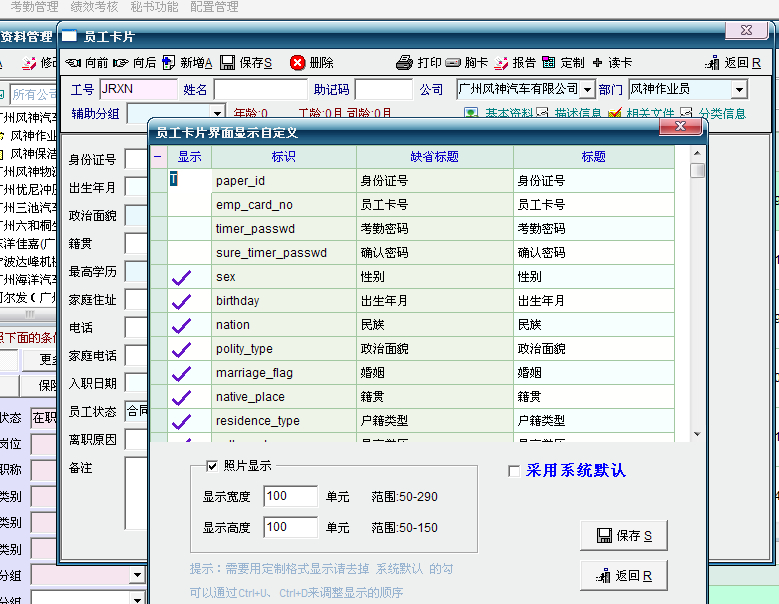Expand the 辅助分组 dropdown

[217, 114]
